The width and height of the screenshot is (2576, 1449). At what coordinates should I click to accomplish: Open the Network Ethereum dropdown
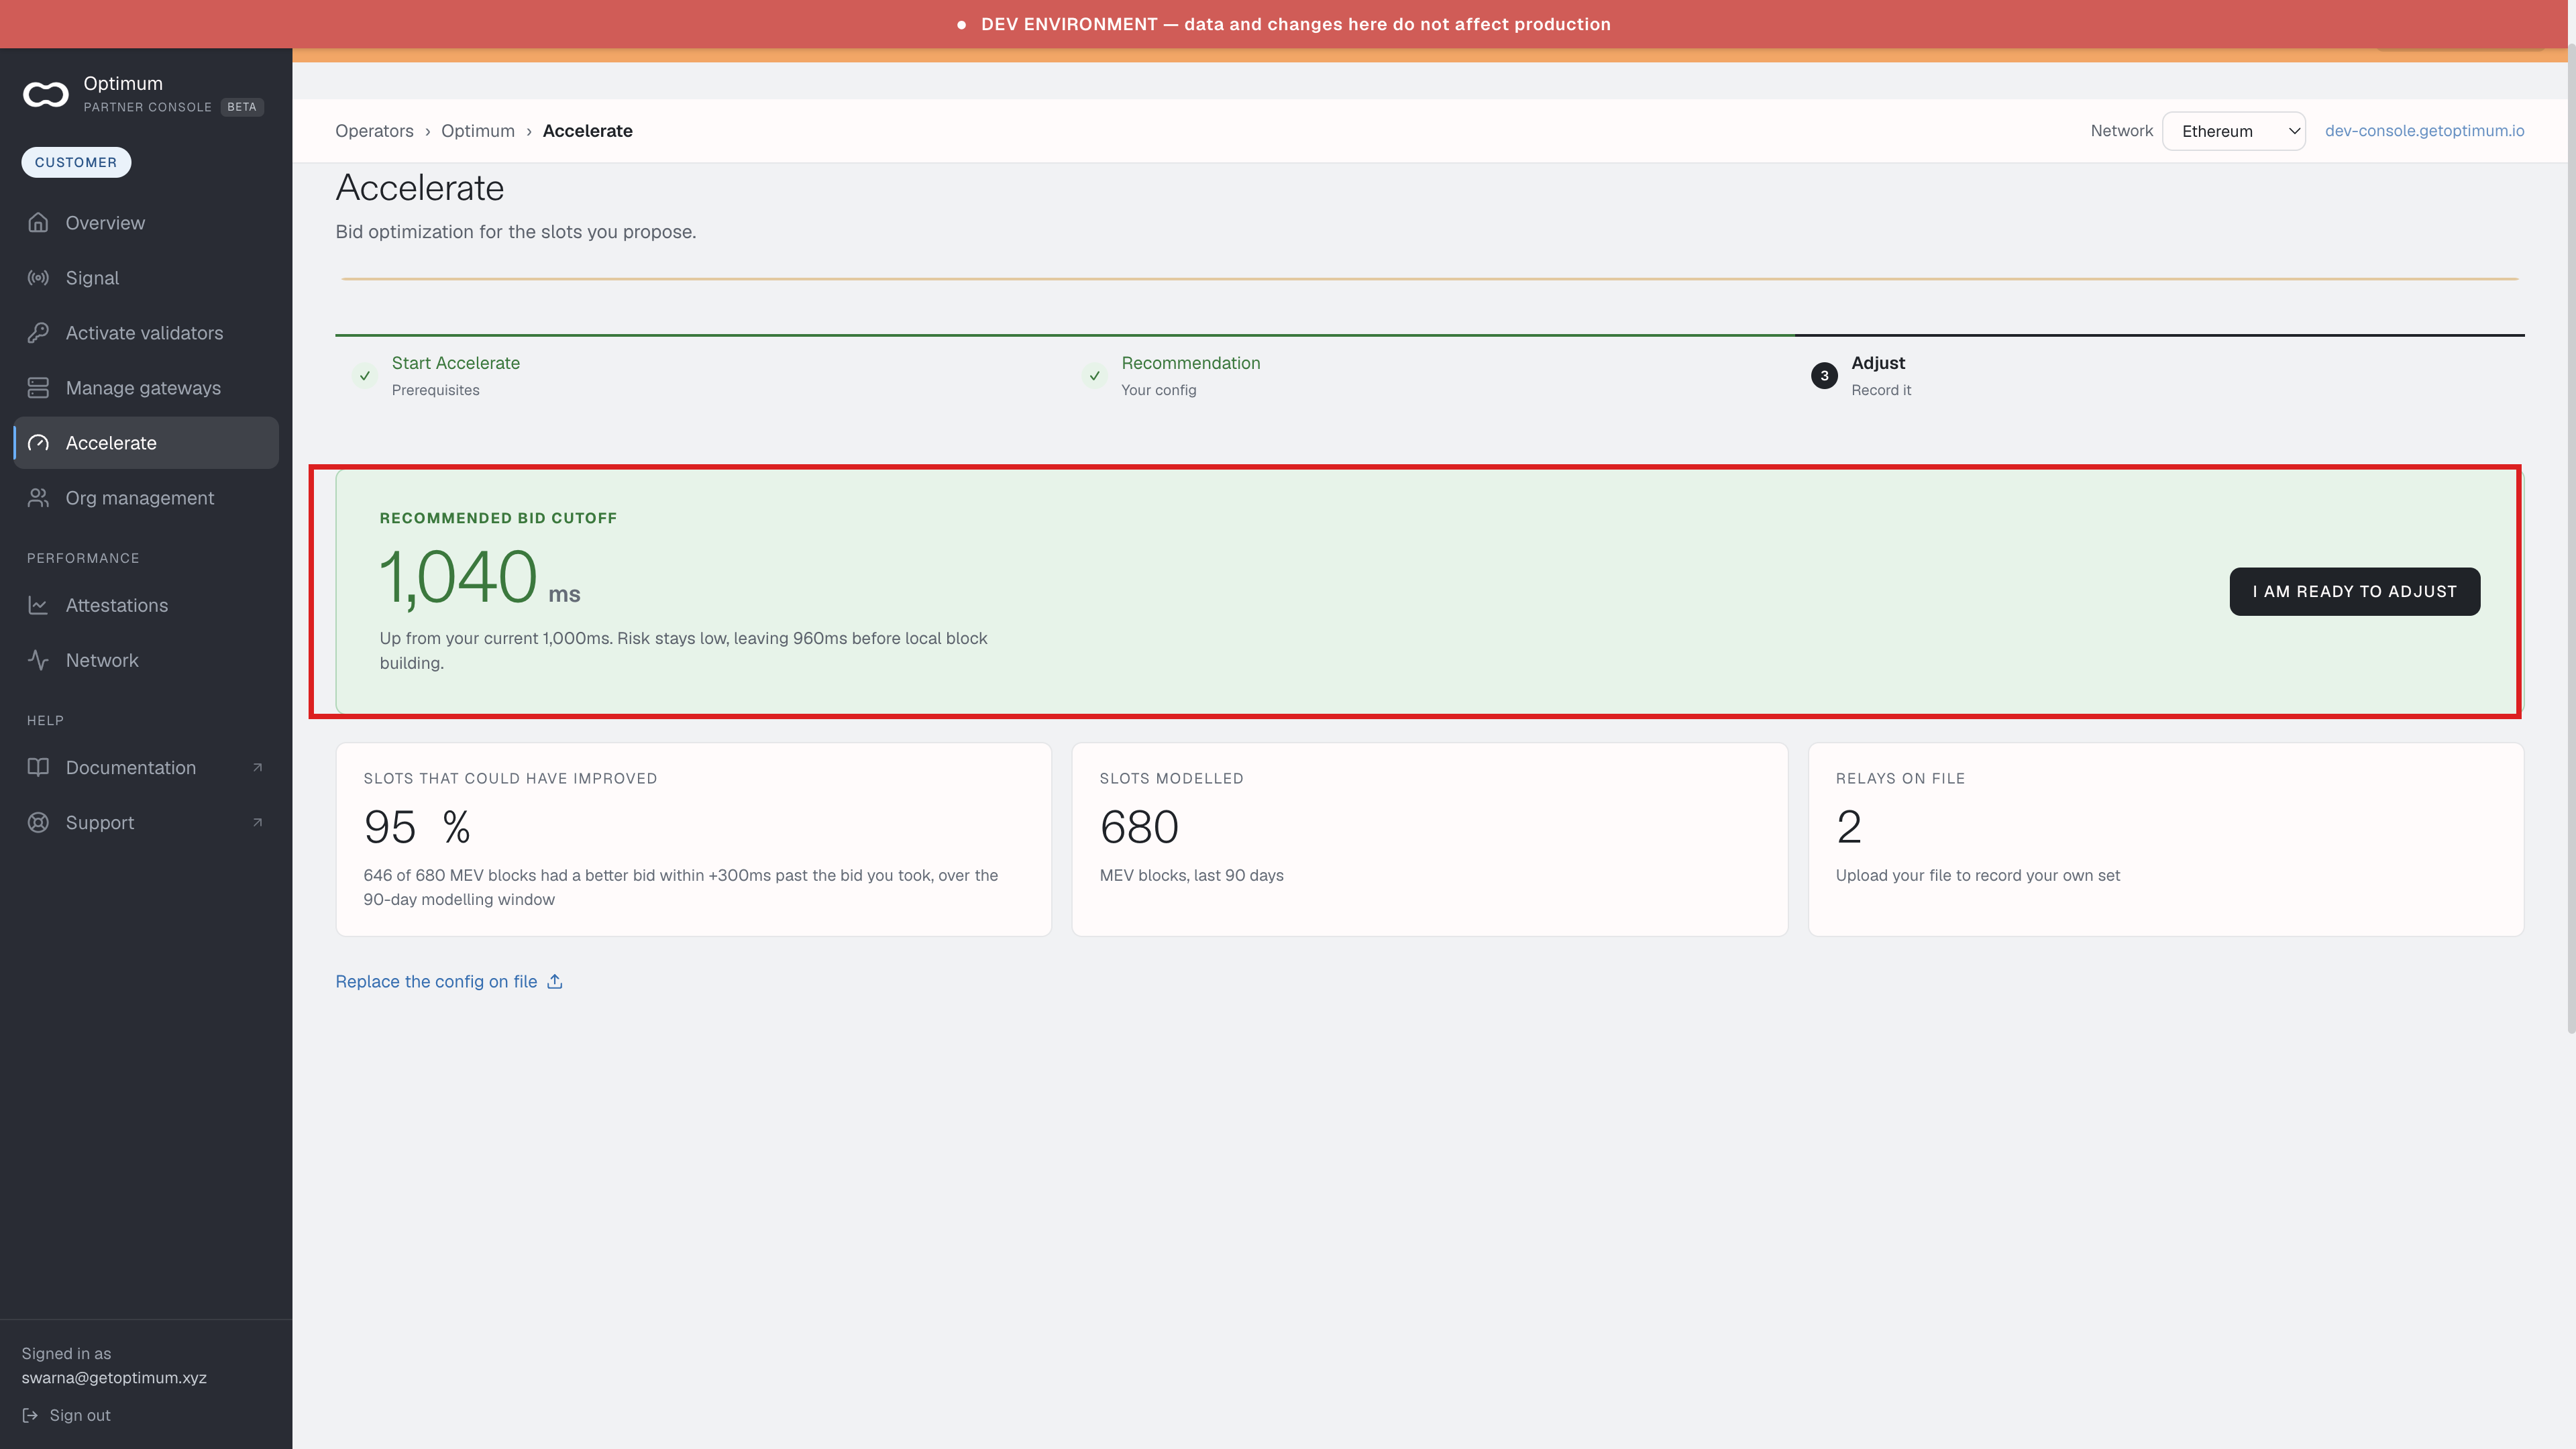pyautogui.click(x=2233, y=131)
